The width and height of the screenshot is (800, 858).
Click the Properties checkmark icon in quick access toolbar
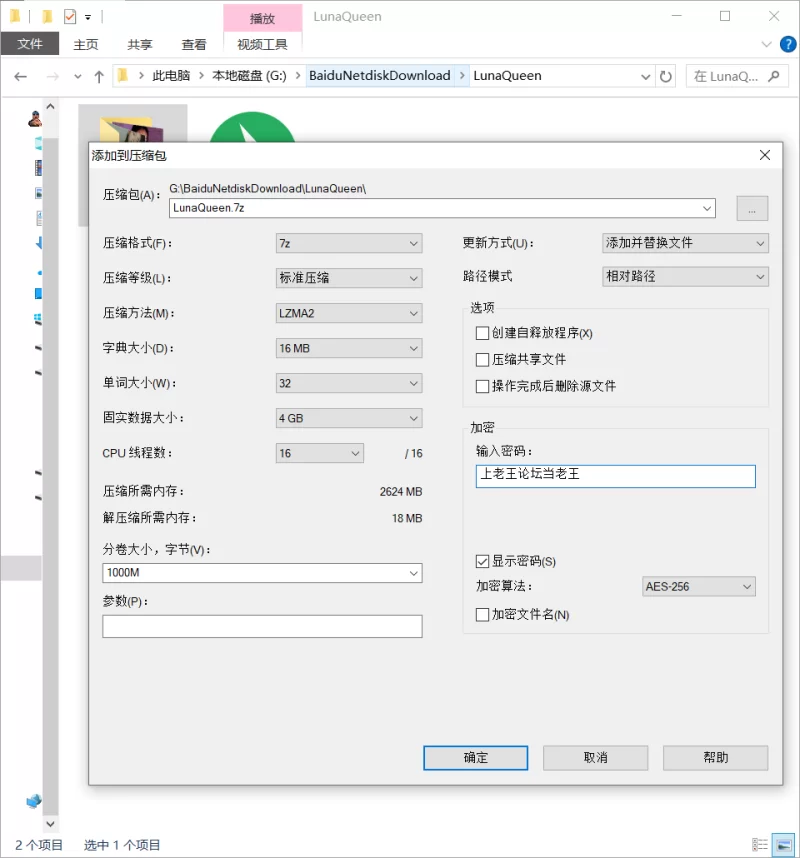[69, 17]
